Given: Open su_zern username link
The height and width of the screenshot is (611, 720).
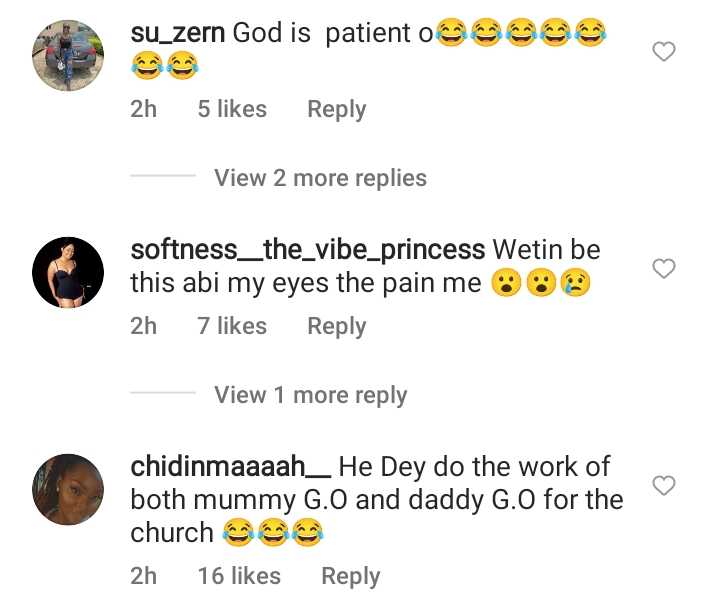Looking at the screenshot, I should 178,33.
